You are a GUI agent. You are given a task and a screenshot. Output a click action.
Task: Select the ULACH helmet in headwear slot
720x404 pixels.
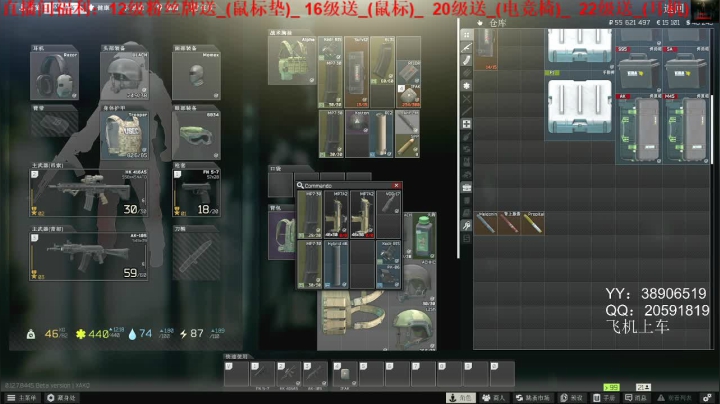click(x=125, y=75)
